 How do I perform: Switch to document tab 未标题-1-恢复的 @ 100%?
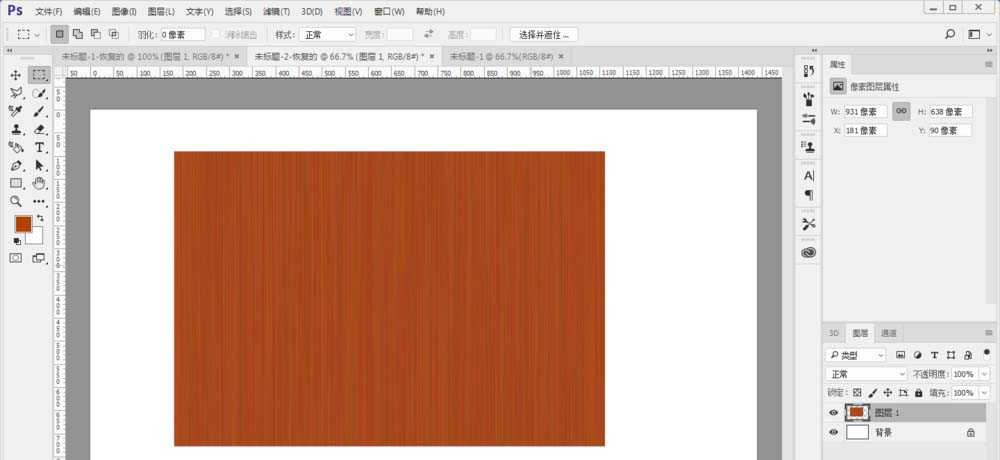click(x=145, y=56)
